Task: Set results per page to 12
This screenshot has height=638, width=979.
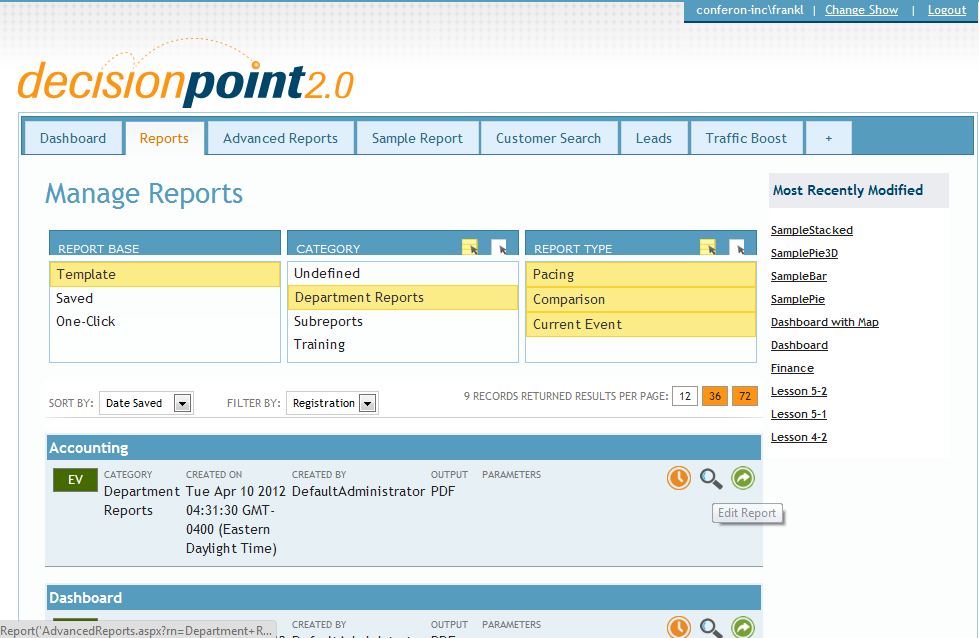Action: point(684,396)
